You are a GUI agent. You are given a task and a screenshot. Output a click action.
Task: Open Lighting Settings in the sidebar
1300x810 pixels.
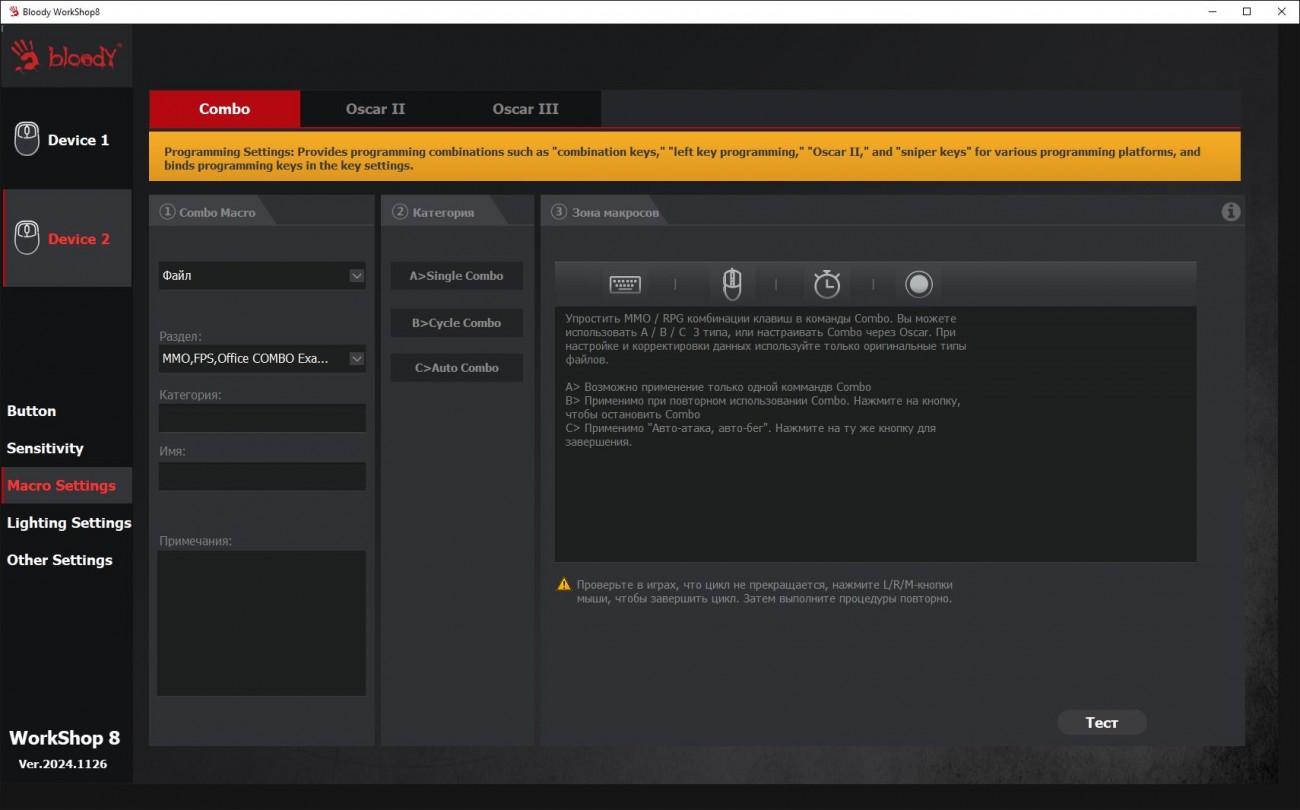pos(69,523)
